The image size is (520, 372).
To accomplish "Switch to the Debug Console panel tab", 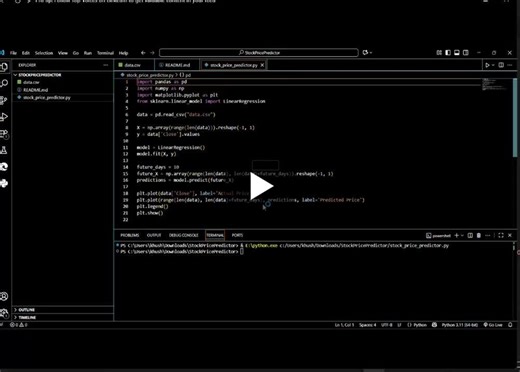I will [183, 235].
